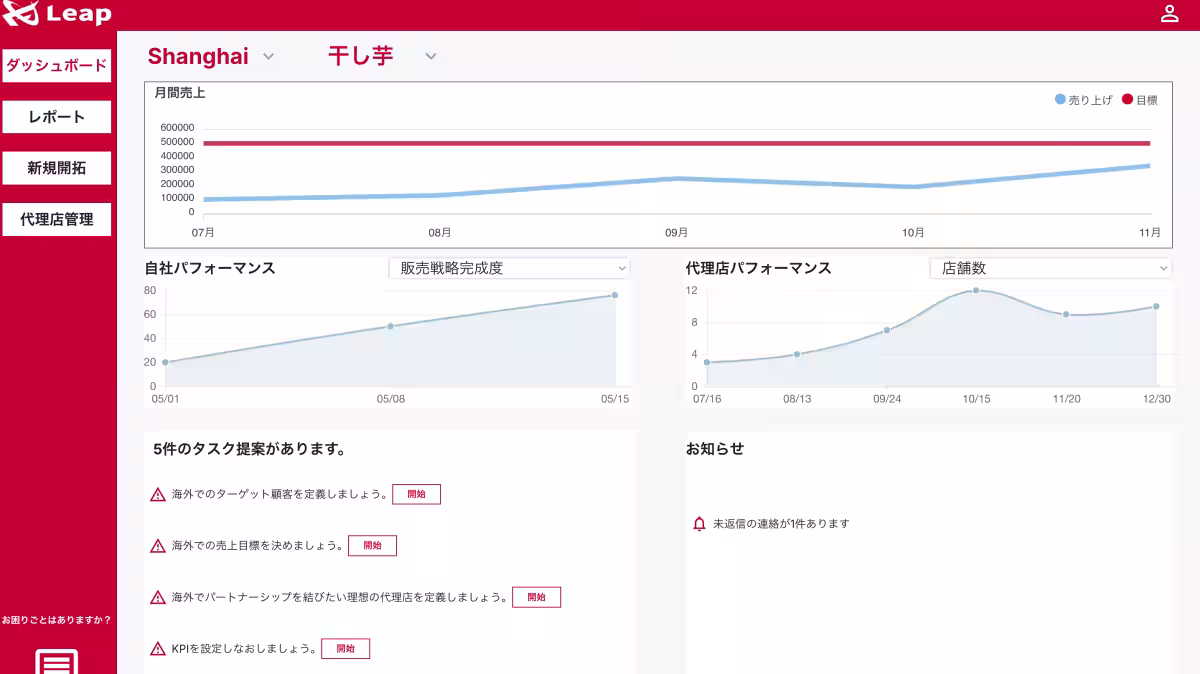This screenshot has width=1200, height=674.
Task: Click the 10/15 peak point on the agency chart
Action: (976, 290)
